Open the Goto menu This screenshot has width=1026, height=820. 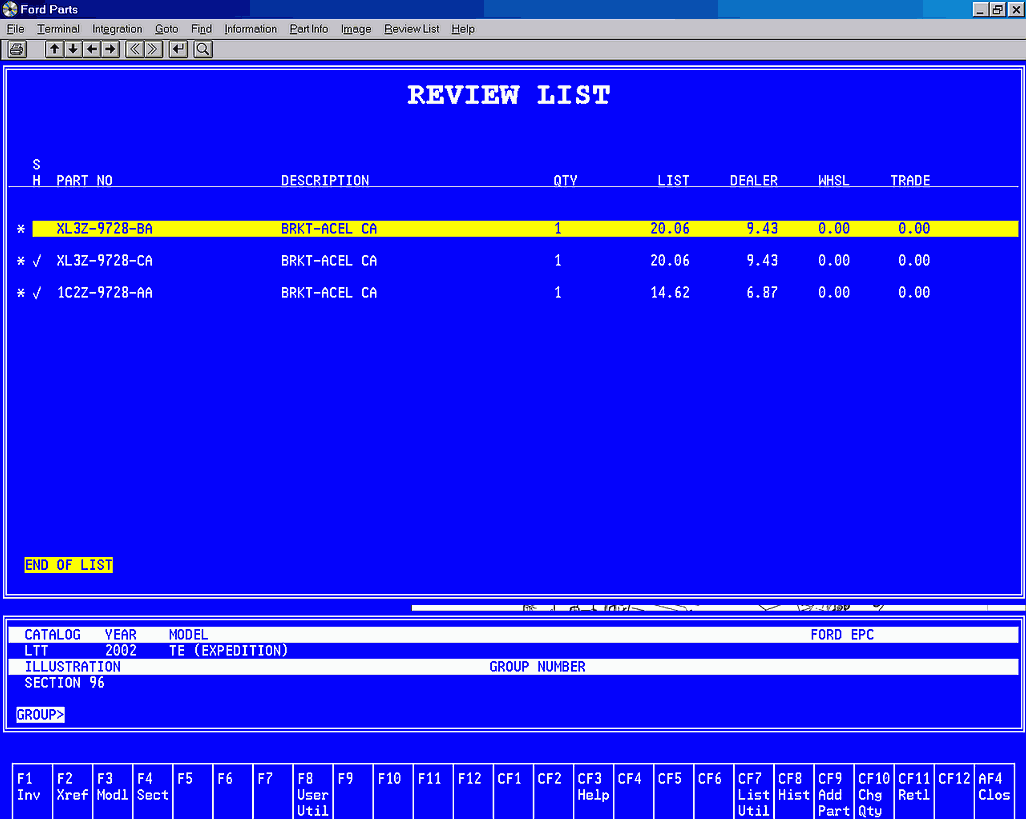(x=166, y=29)
